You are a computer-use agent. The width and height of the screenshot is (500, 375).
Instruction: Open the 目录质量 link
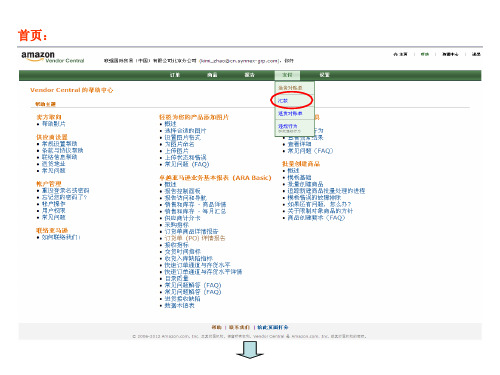(176, 278)
